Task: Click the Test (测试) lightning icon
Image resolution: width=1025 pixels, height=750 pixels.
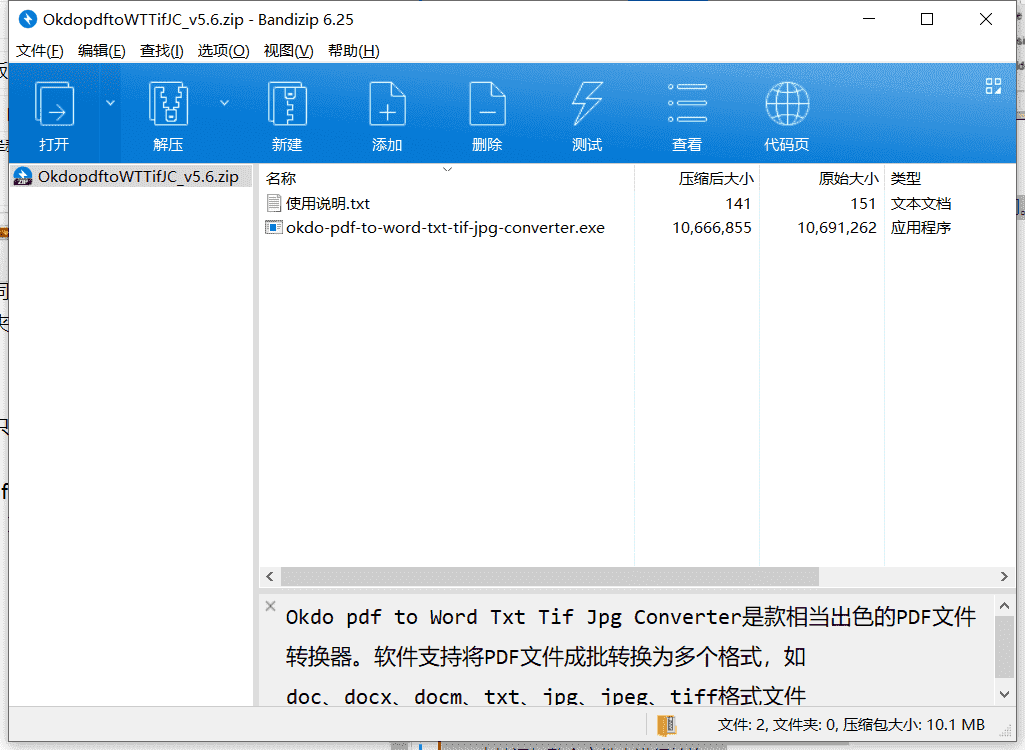Action: tap(587, 104)
